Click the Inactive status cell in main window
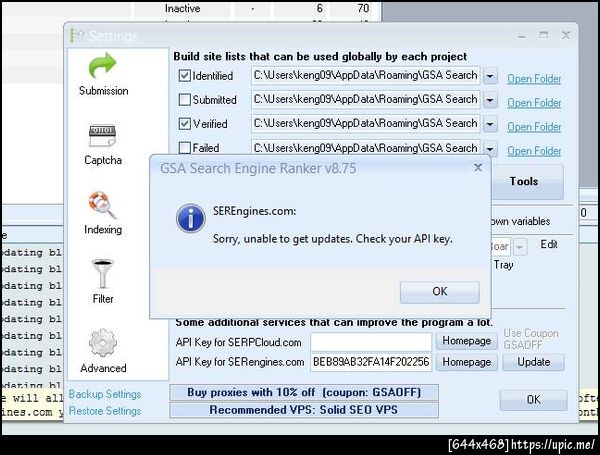The image size is (600, 455). (183, 8)
